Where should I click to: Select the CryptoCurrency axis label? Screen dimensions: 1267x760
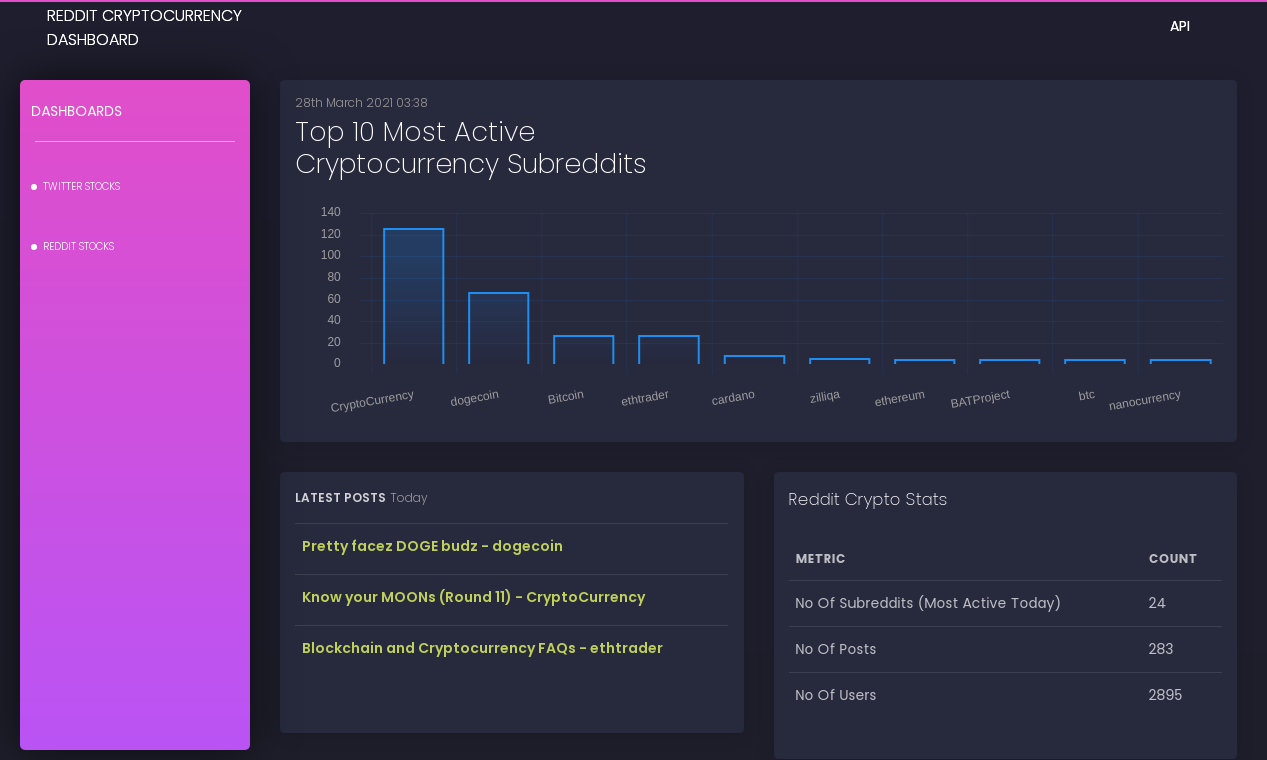(372, 401)
